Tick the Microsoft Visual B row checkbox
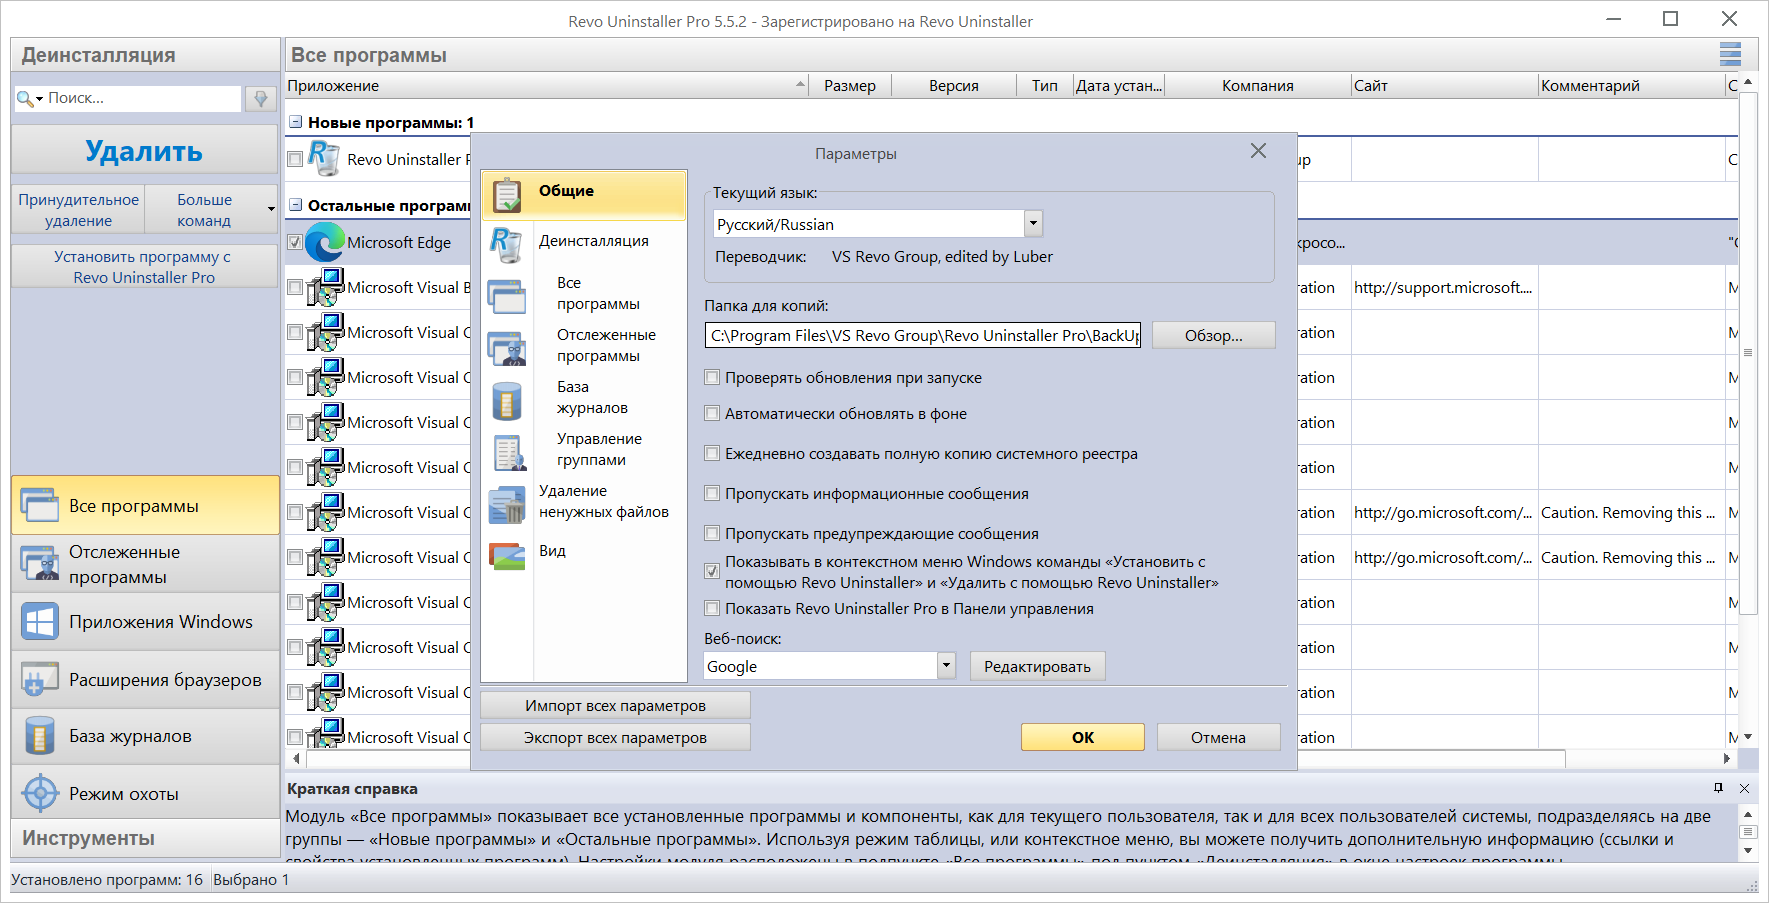Image resolution: width=1769 pixels, height=903 pixels. tap(295, 287)
